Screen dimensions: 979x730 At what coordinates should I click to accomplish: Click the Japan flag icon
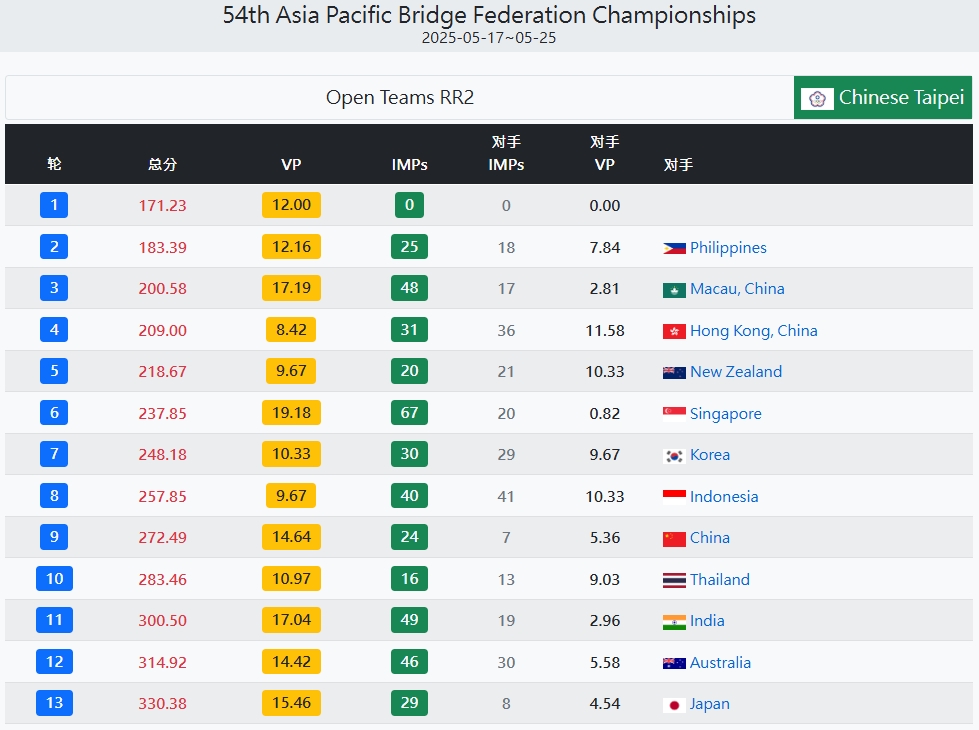click(x=674, y=705)
